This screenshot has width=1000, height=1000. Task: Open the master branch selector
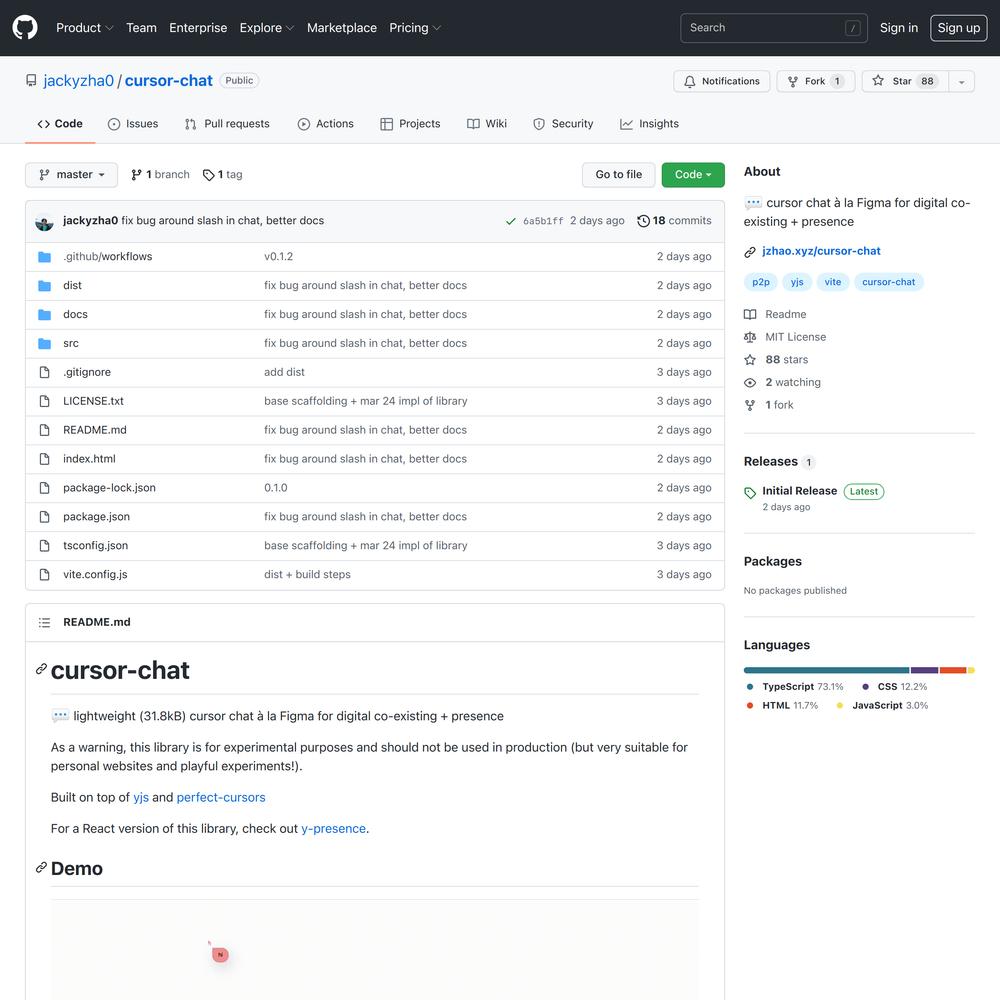(71, 175)
